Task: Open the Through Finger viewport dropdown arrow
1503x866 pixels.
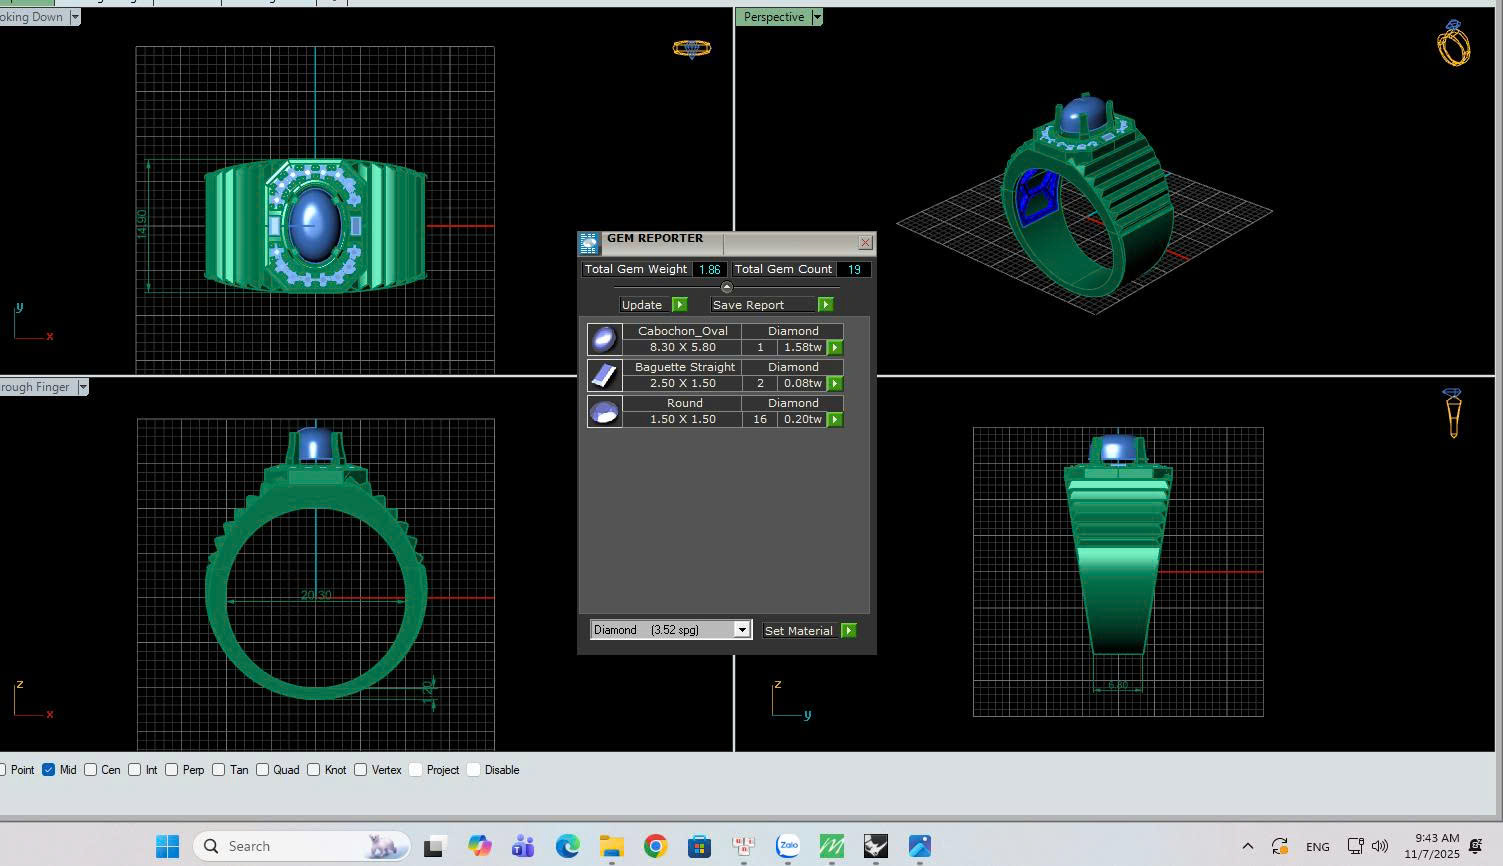Action: 83,387
